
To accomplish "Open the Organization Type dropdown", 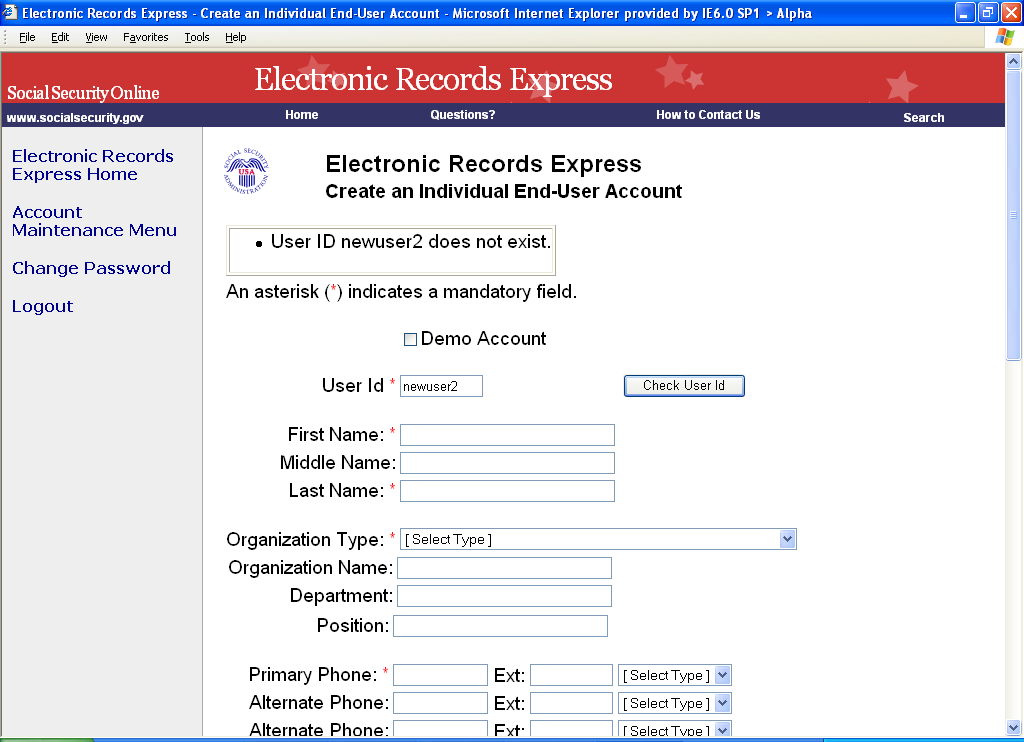I will [x=598, y=540].
